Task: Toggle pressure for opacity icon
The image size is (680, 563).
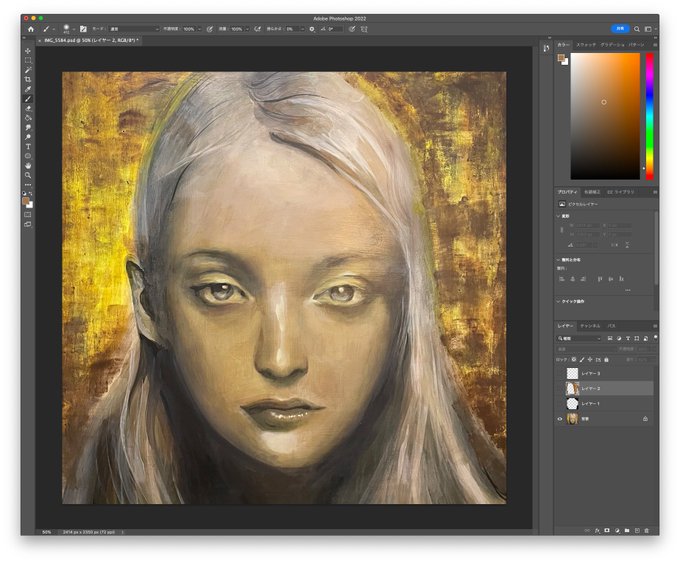Action: [209, 29]
